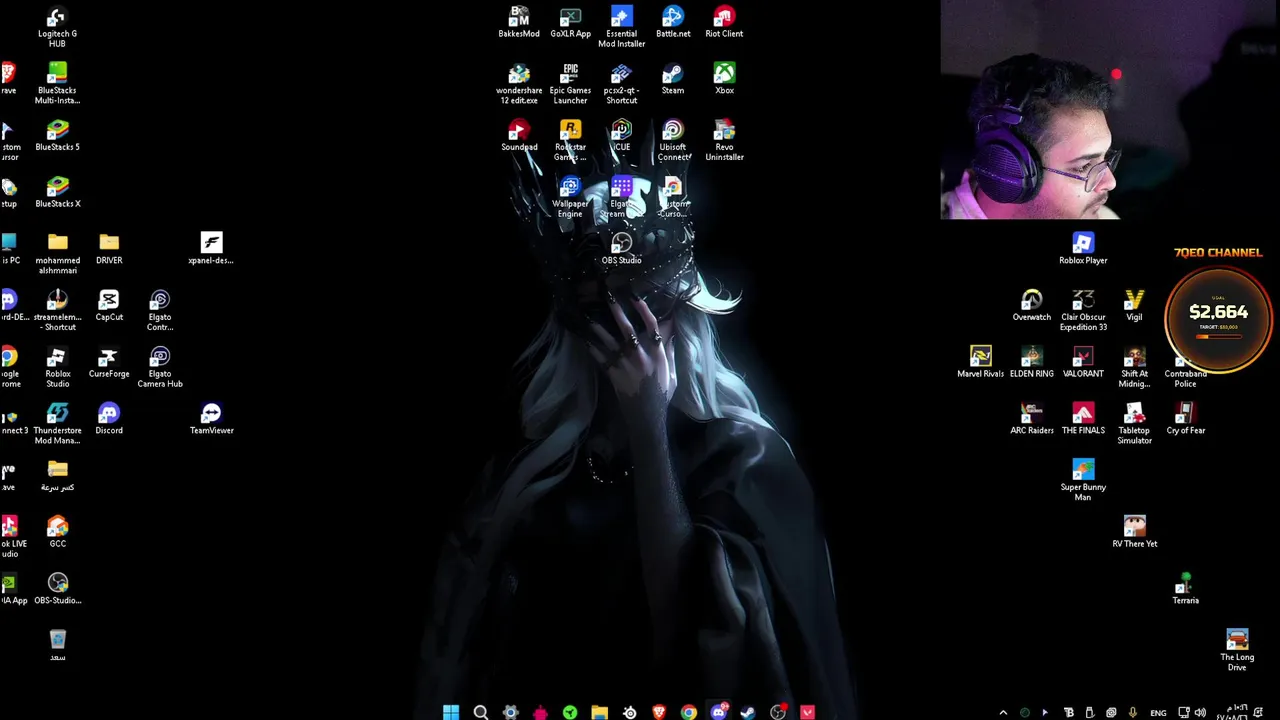Launch OBS Studio desktop icon
This screenshot has width=1280, height=720.
[621, 249]
